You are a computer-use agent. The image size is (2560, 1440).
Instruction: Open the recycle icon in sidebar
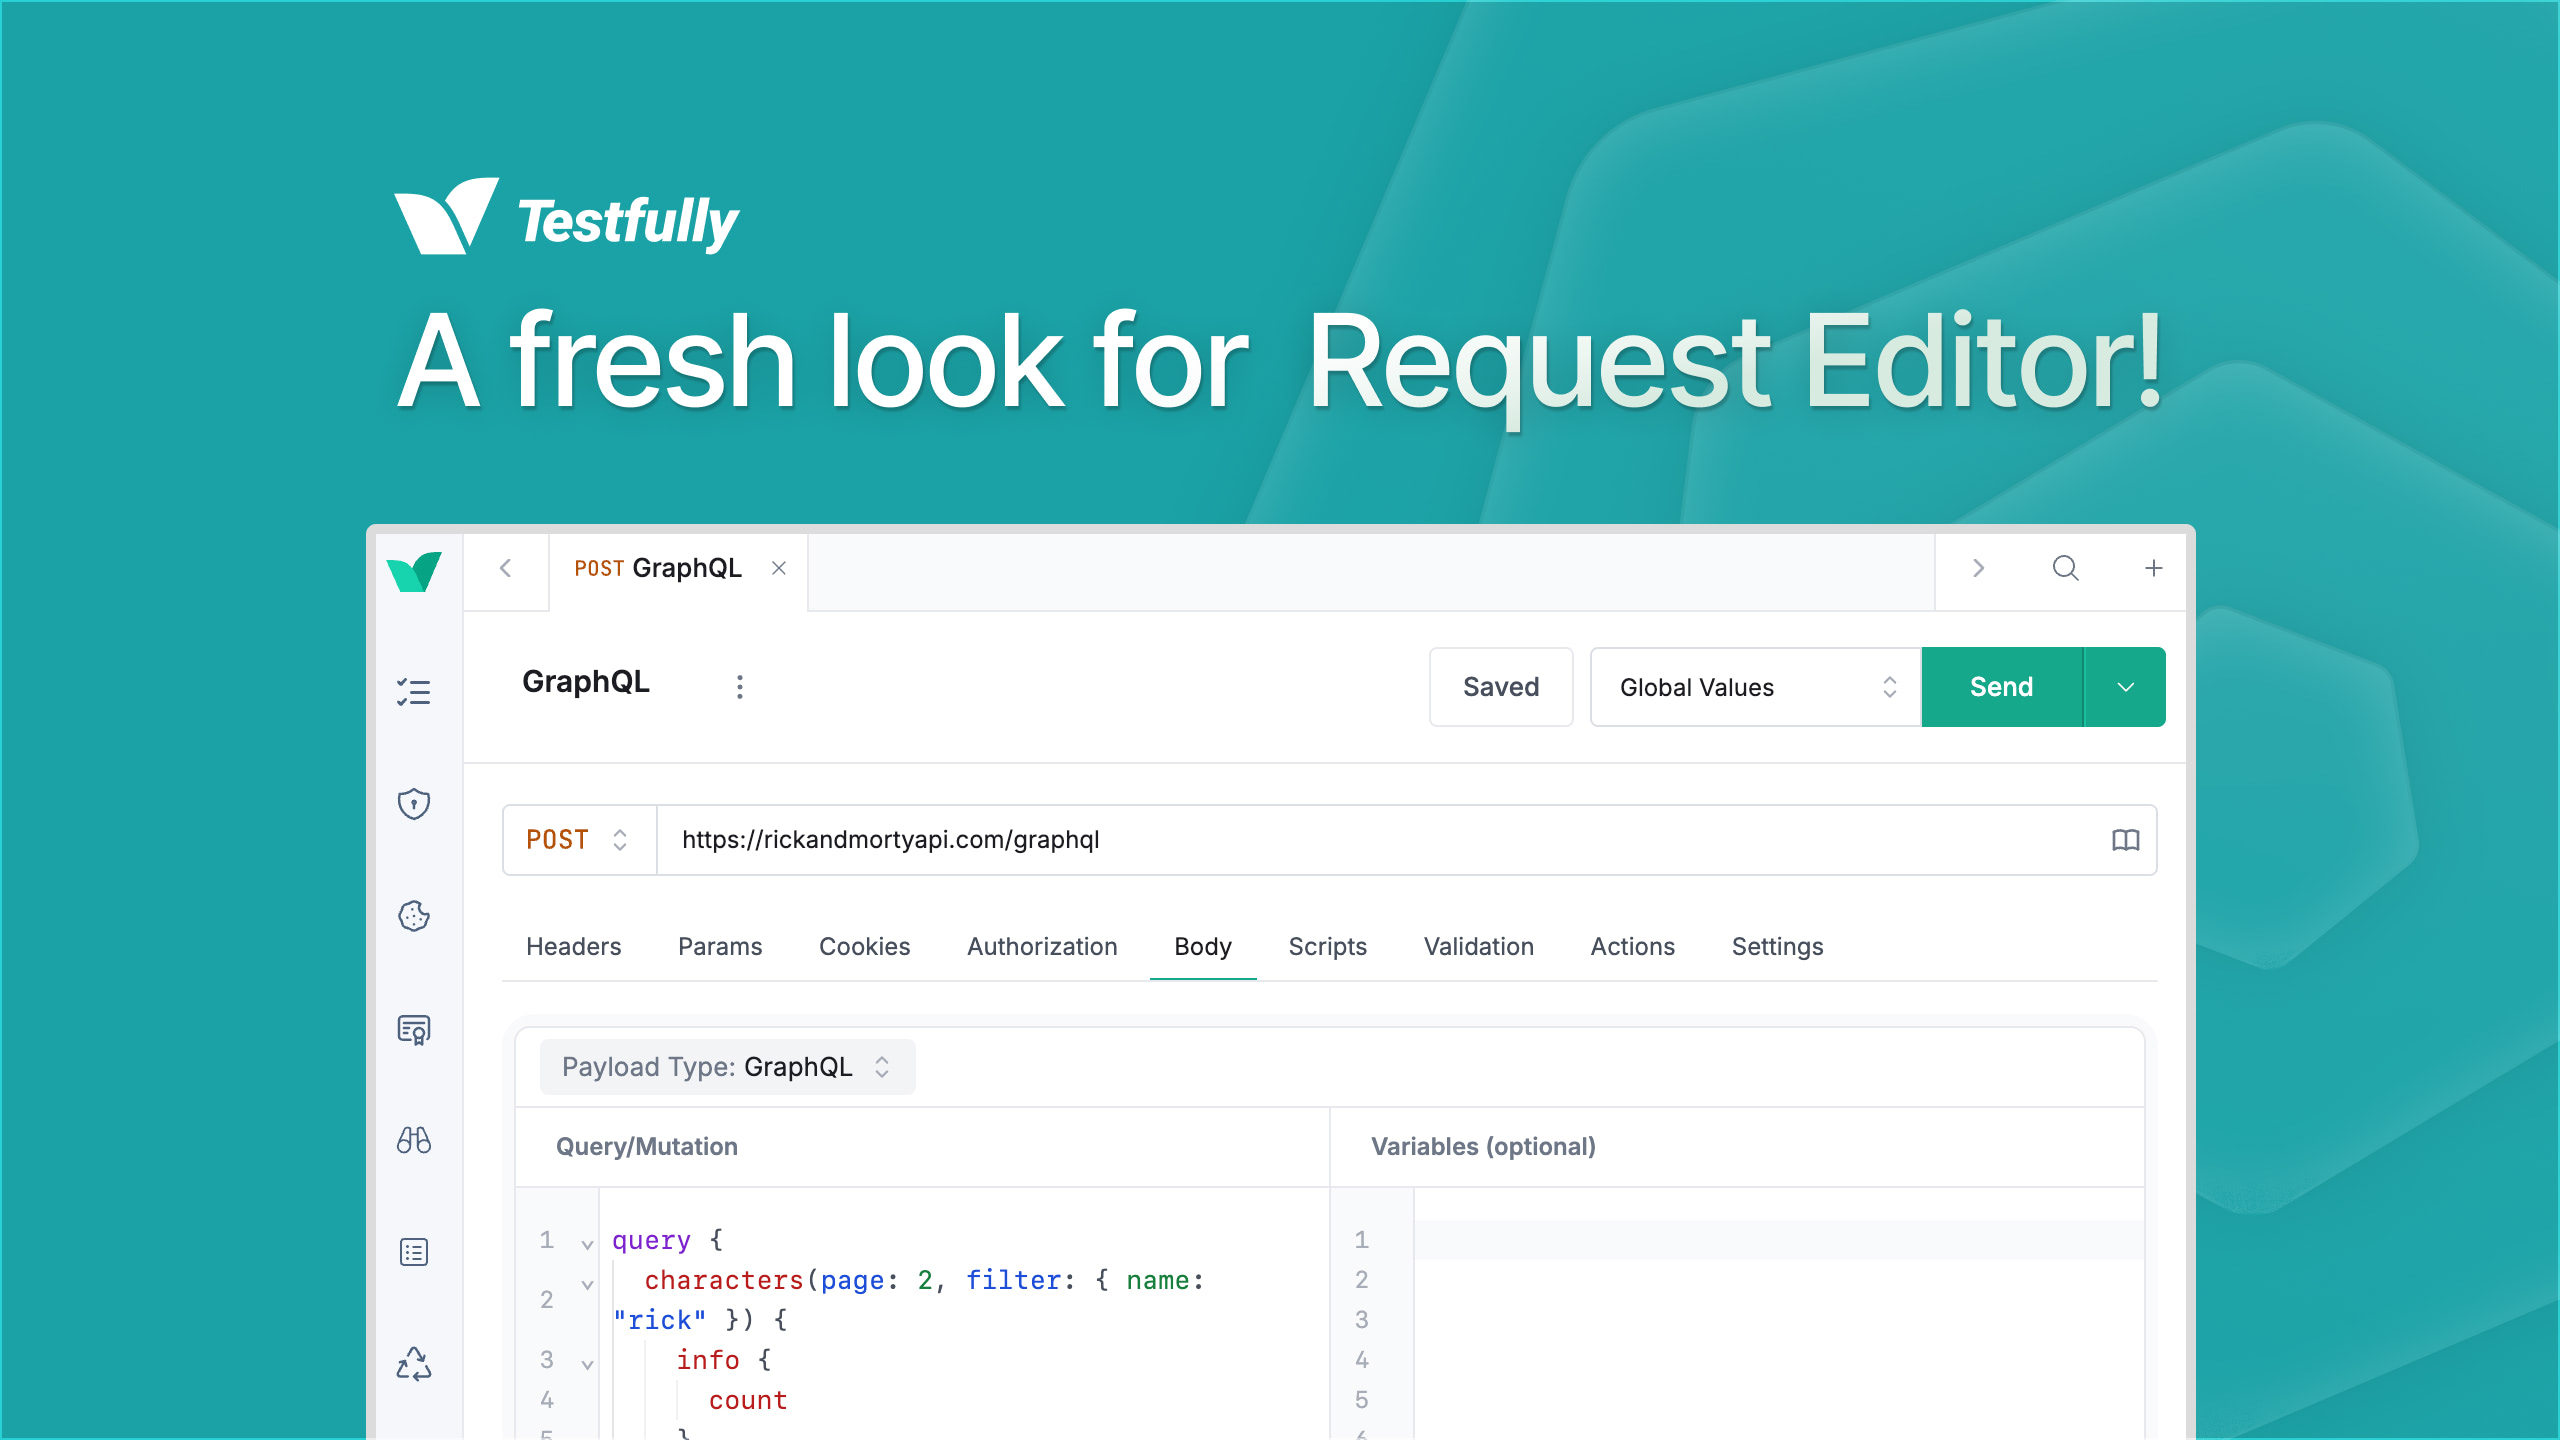(414, 1365)
